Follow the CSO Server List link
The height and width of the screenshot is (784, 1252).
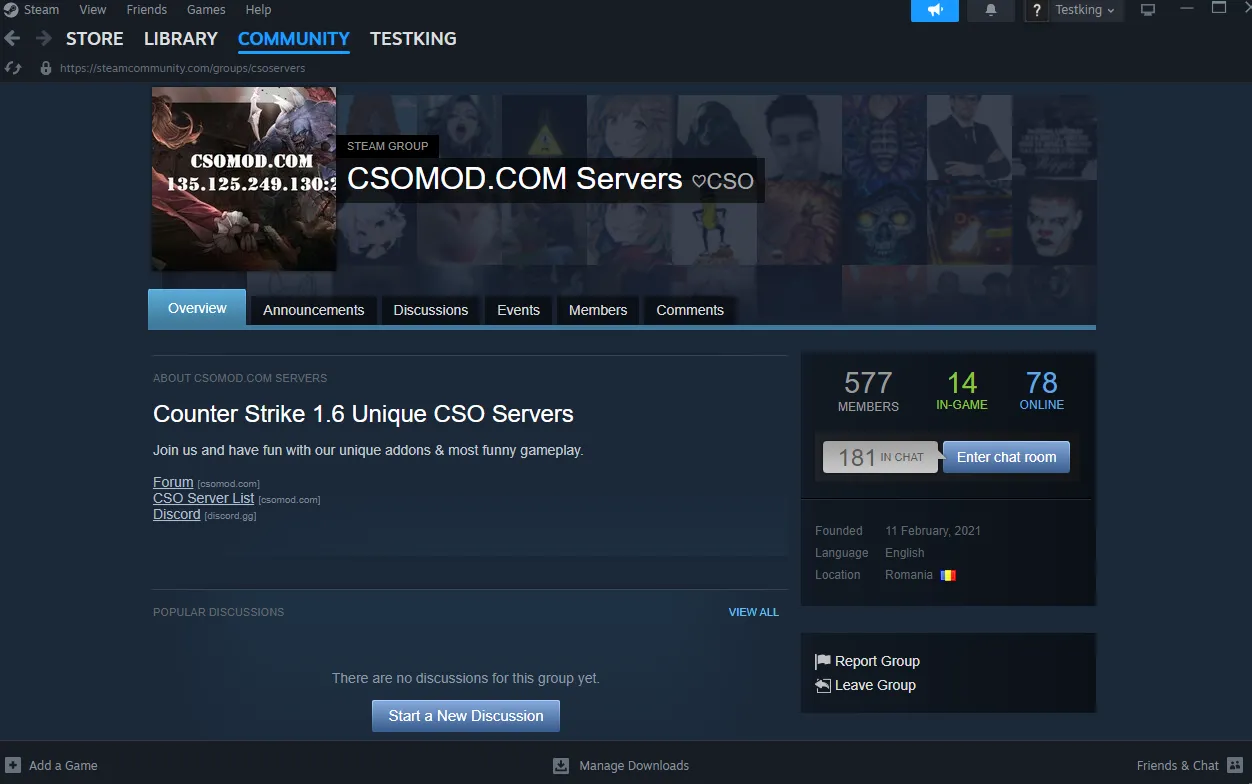click(x=204, y=498)
